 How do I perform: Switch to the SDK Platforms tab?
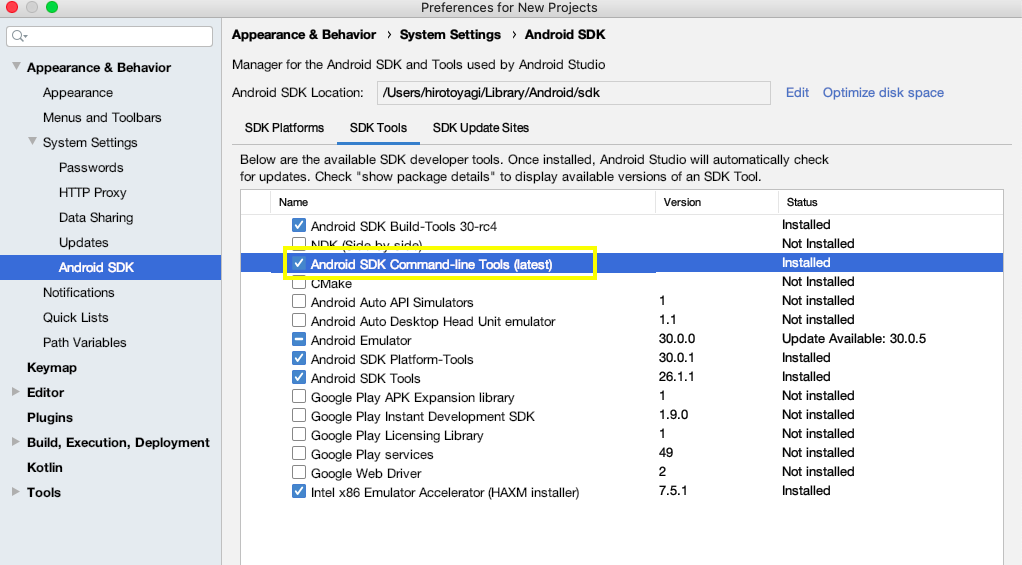pos(284,128)
